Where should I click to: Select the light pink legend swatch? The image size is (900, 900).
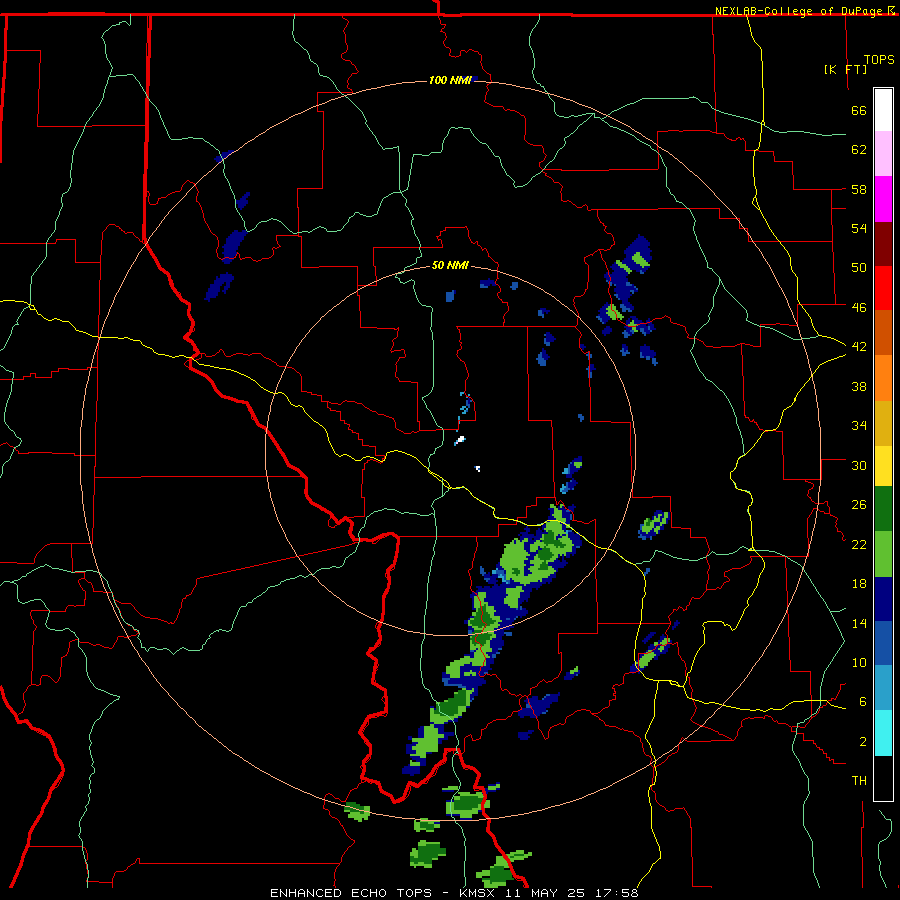tap(883, 154)
